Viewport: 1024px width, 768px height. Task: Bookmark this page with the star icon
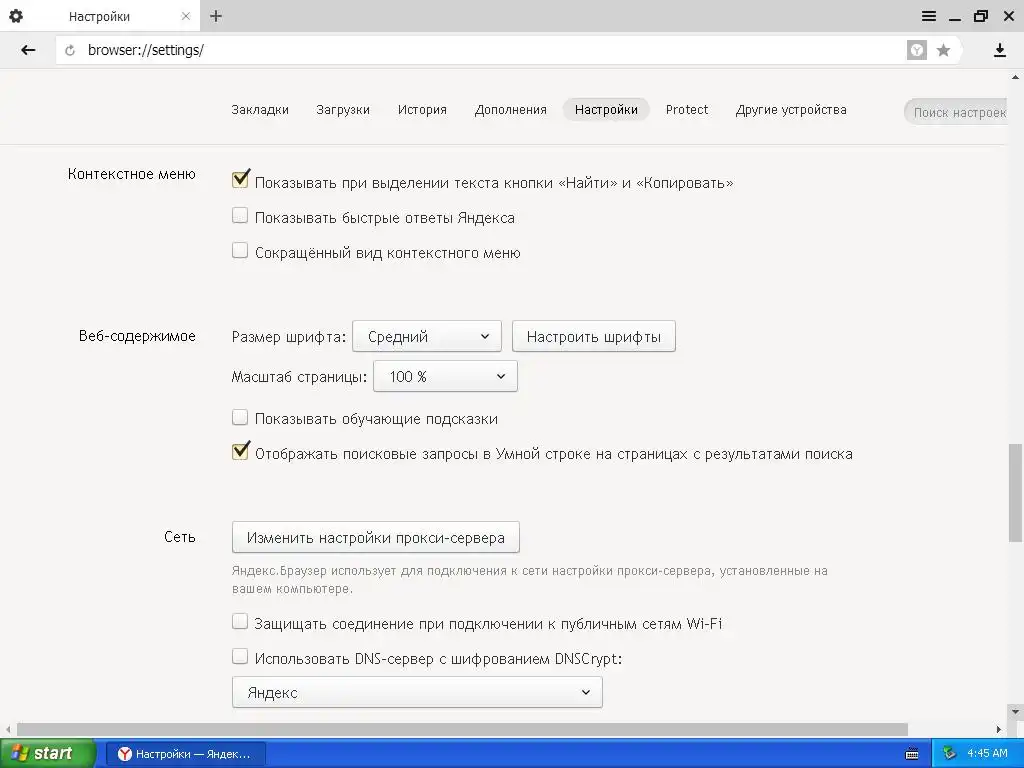click(943, 50)
